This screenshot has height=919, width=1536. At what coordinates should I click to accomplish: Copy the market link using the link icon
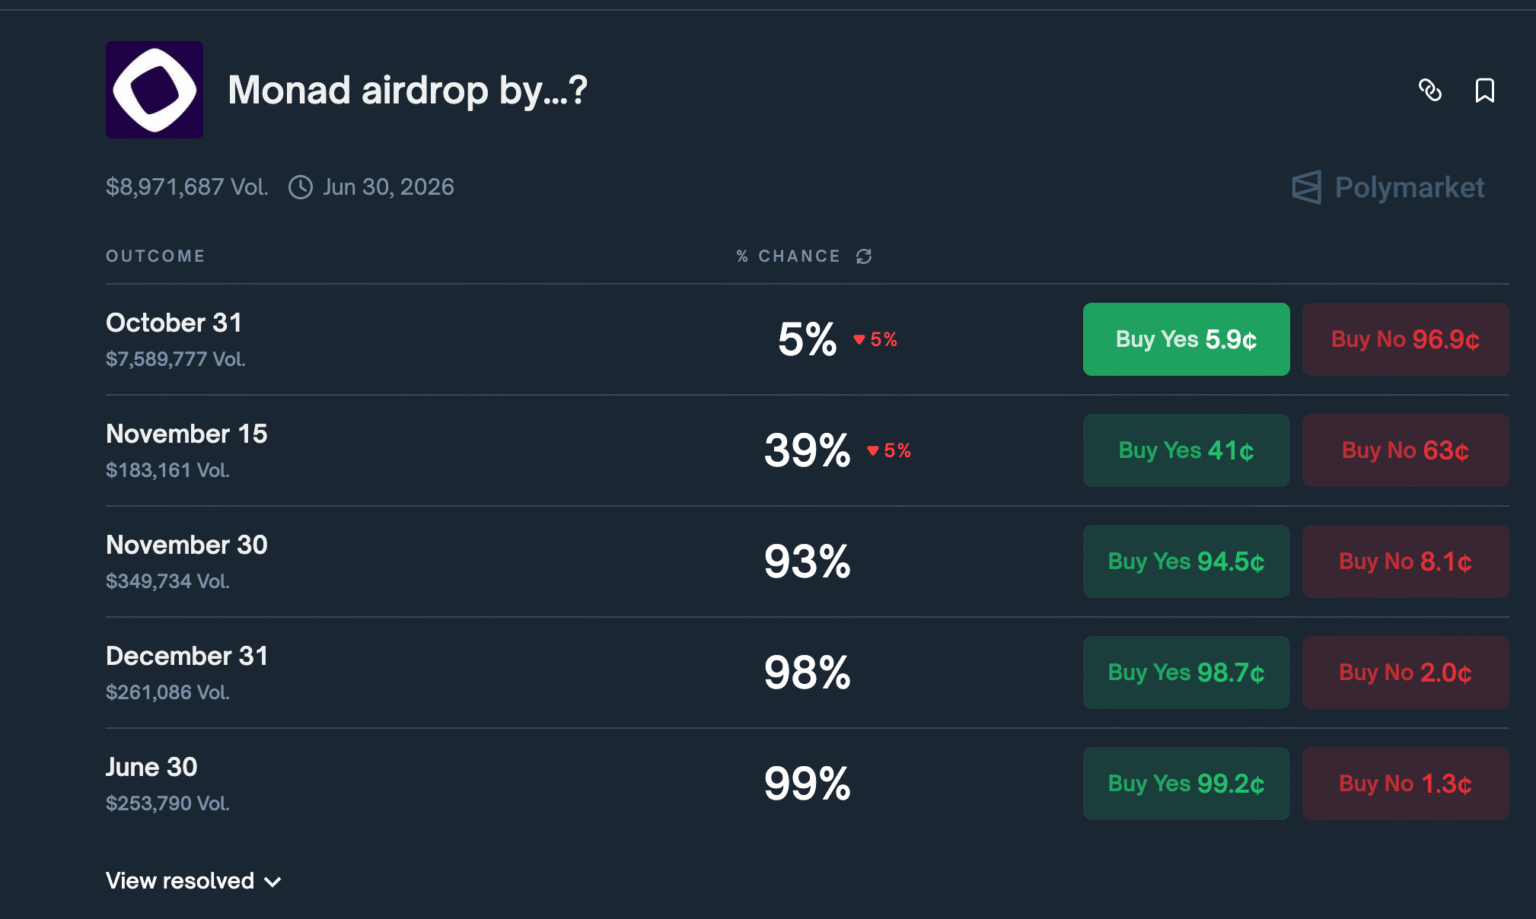coord(1430,90)
